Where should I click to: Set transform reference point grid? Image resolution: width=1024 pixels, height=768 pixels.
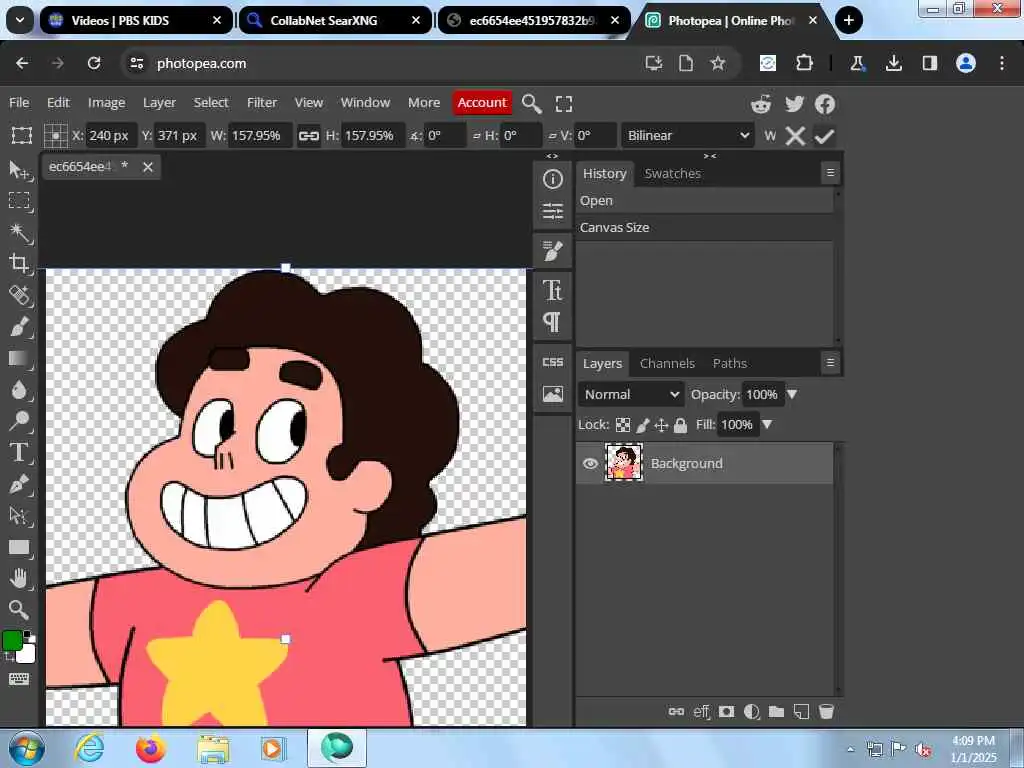click(56, 136)
